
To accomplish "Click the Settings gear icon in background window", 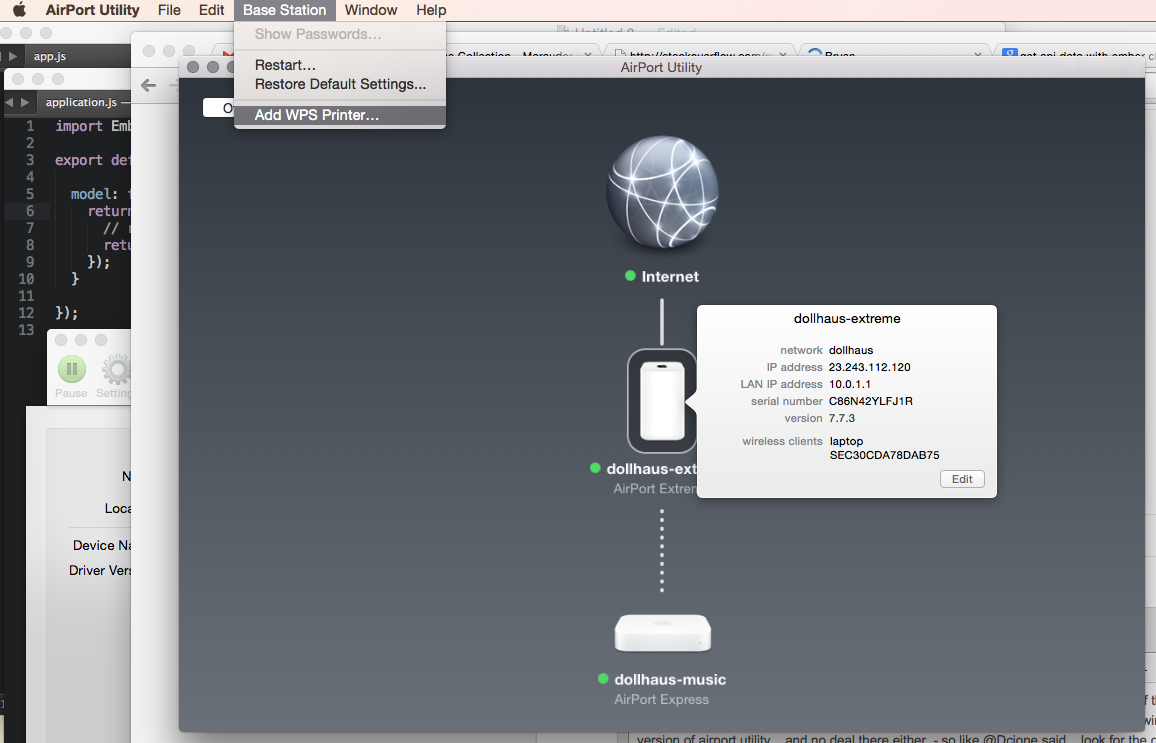I will coord(116,369).
